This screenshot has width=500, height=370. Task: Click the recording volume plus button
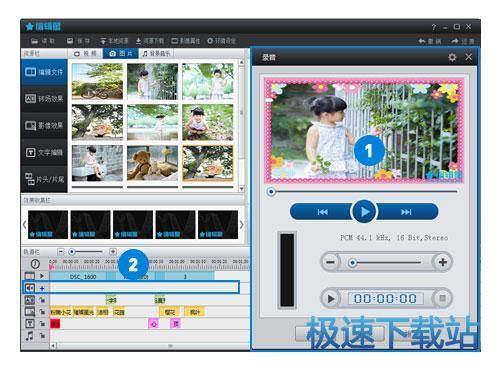[443, 262]
